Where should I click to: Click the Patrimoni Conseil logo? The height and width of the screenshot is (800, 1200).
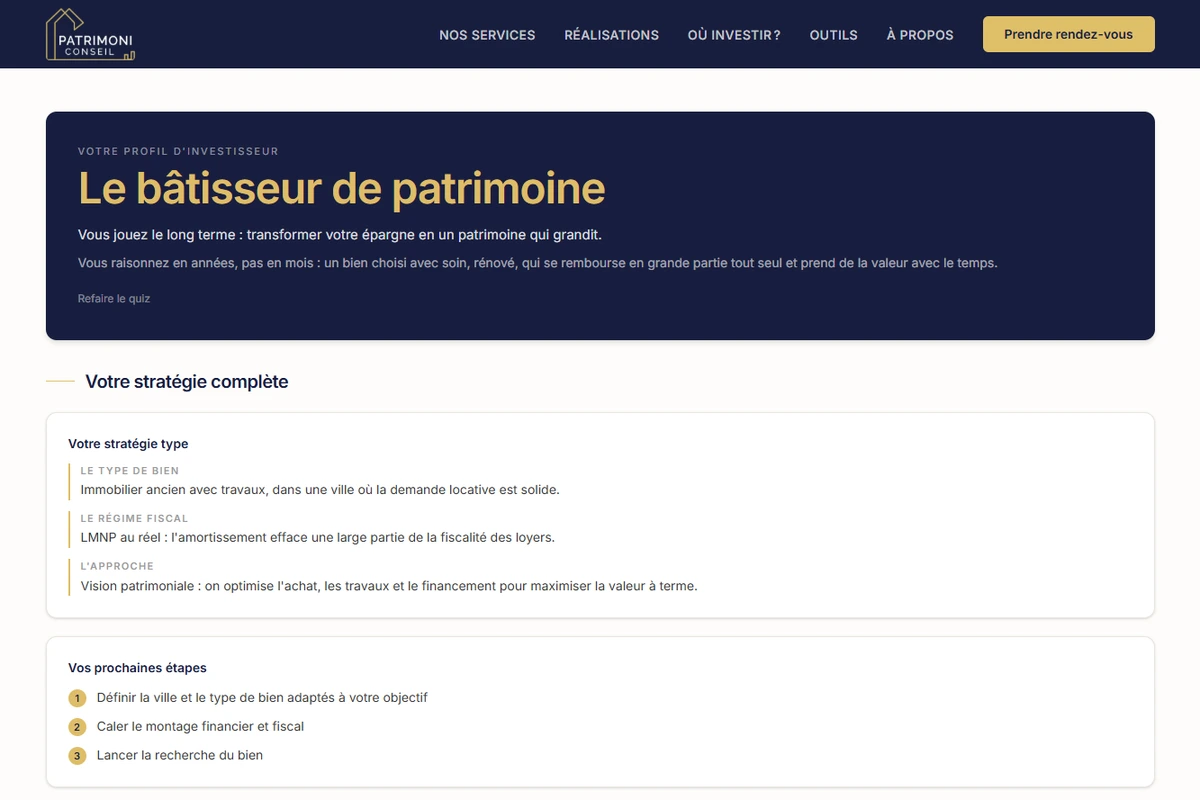pyautogui.click(x=90, y=35)
